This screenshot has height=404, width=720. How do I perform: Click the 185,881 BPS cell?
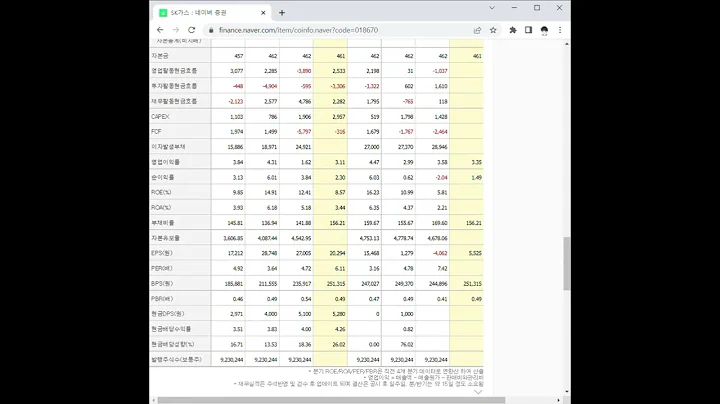click(234, 284)
